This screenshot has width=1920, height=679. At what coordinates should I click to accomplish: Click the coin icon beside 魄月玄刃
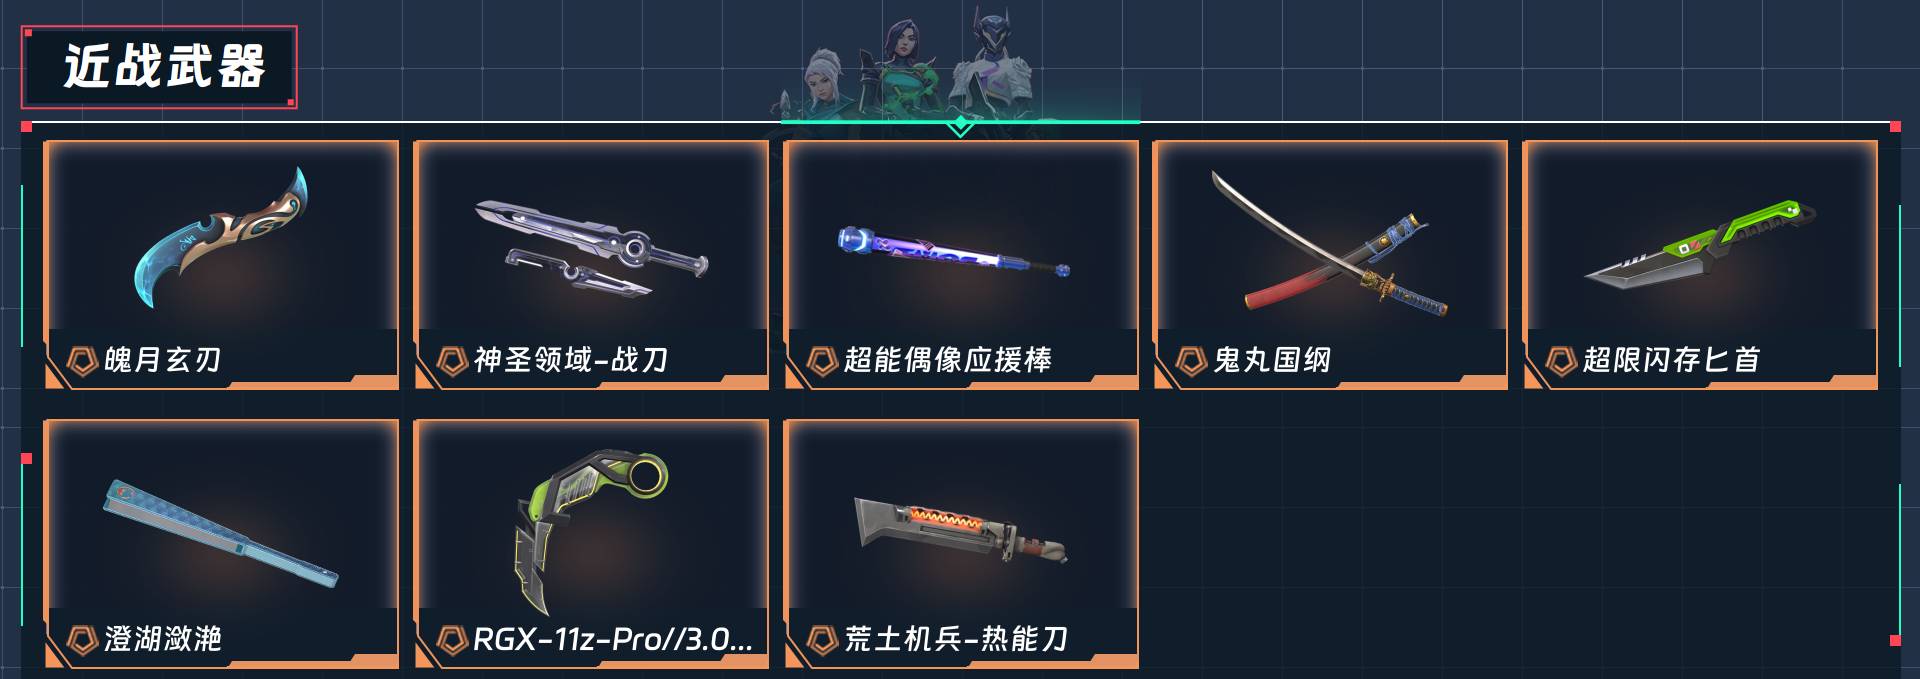81,360
